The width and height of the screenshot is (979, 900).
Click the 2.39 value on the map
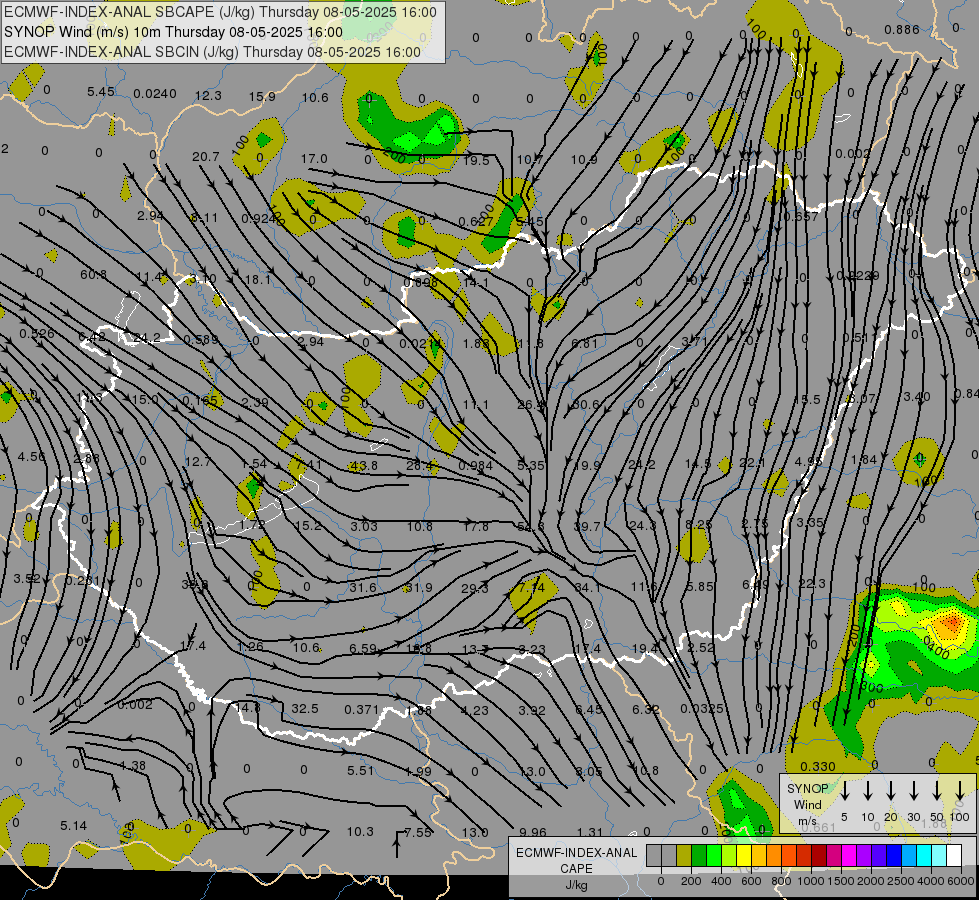[255, 402]
